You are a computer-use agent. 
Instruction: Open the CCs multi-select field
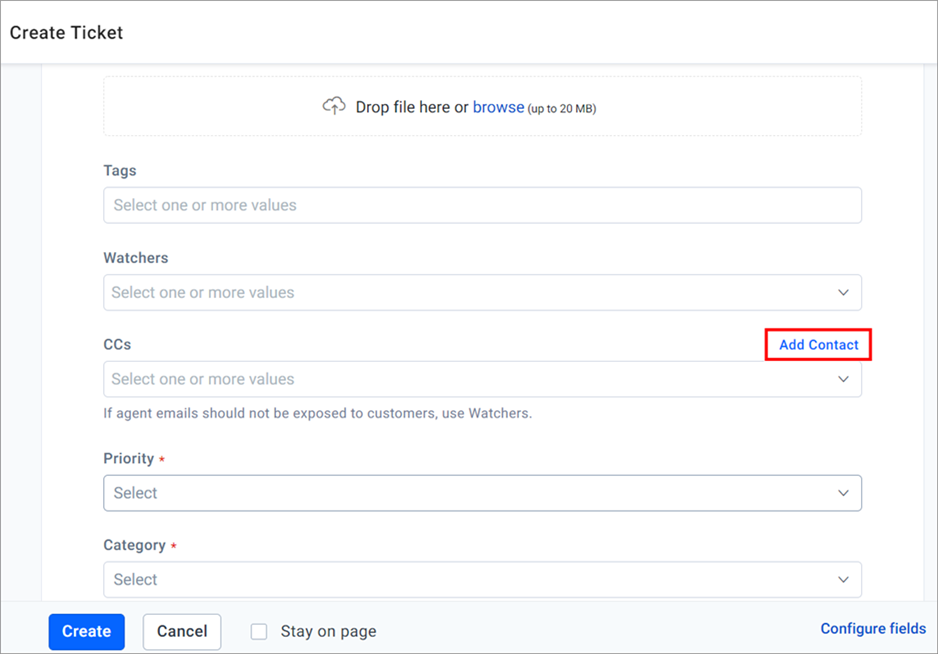click(x=482, y=379)
